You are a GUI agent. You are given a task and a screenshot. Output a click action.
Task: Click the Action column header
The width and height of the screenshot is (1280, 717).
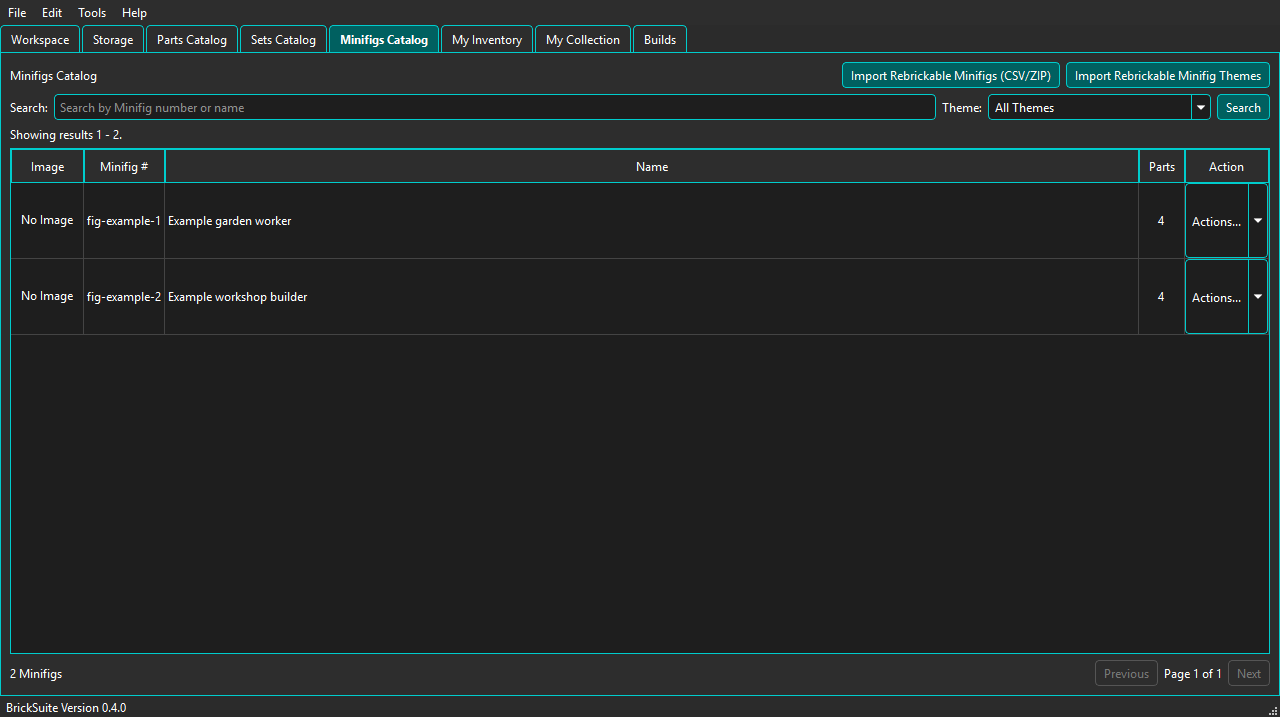[x=1226, y=167]
